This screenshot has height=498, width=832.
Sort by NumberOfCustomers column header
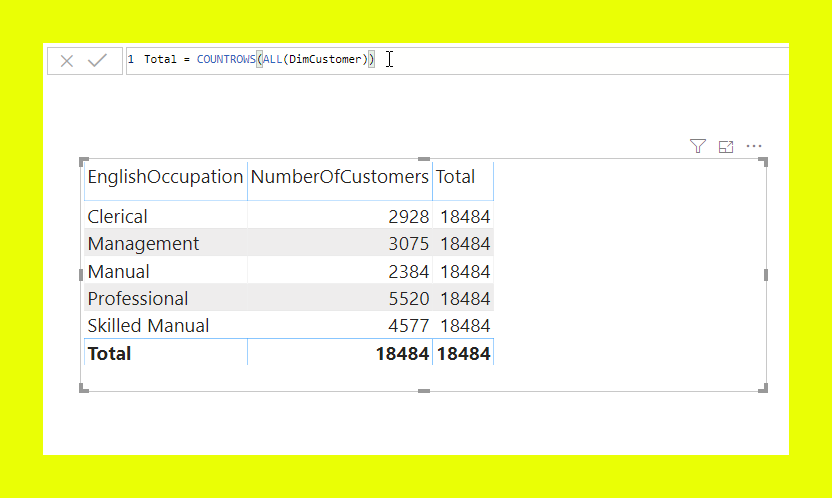pos(339,177)
